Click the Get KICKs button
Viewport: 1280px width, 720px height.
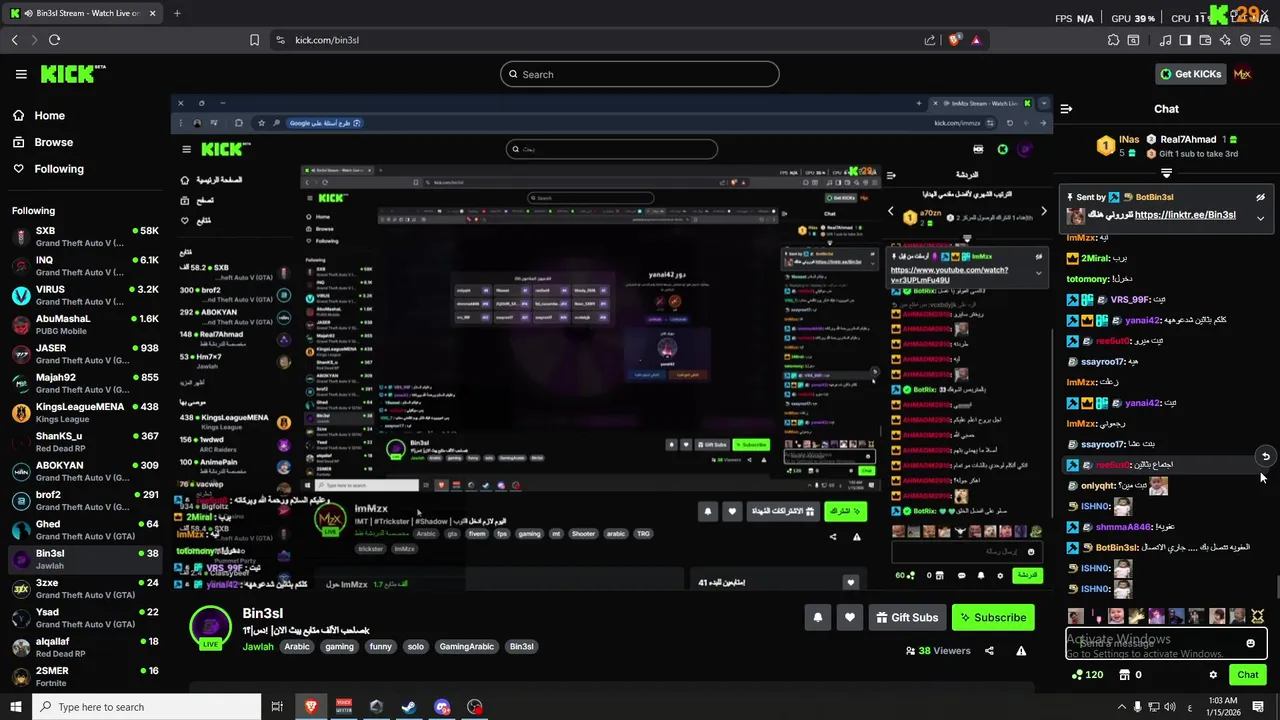coord(1190,74)
